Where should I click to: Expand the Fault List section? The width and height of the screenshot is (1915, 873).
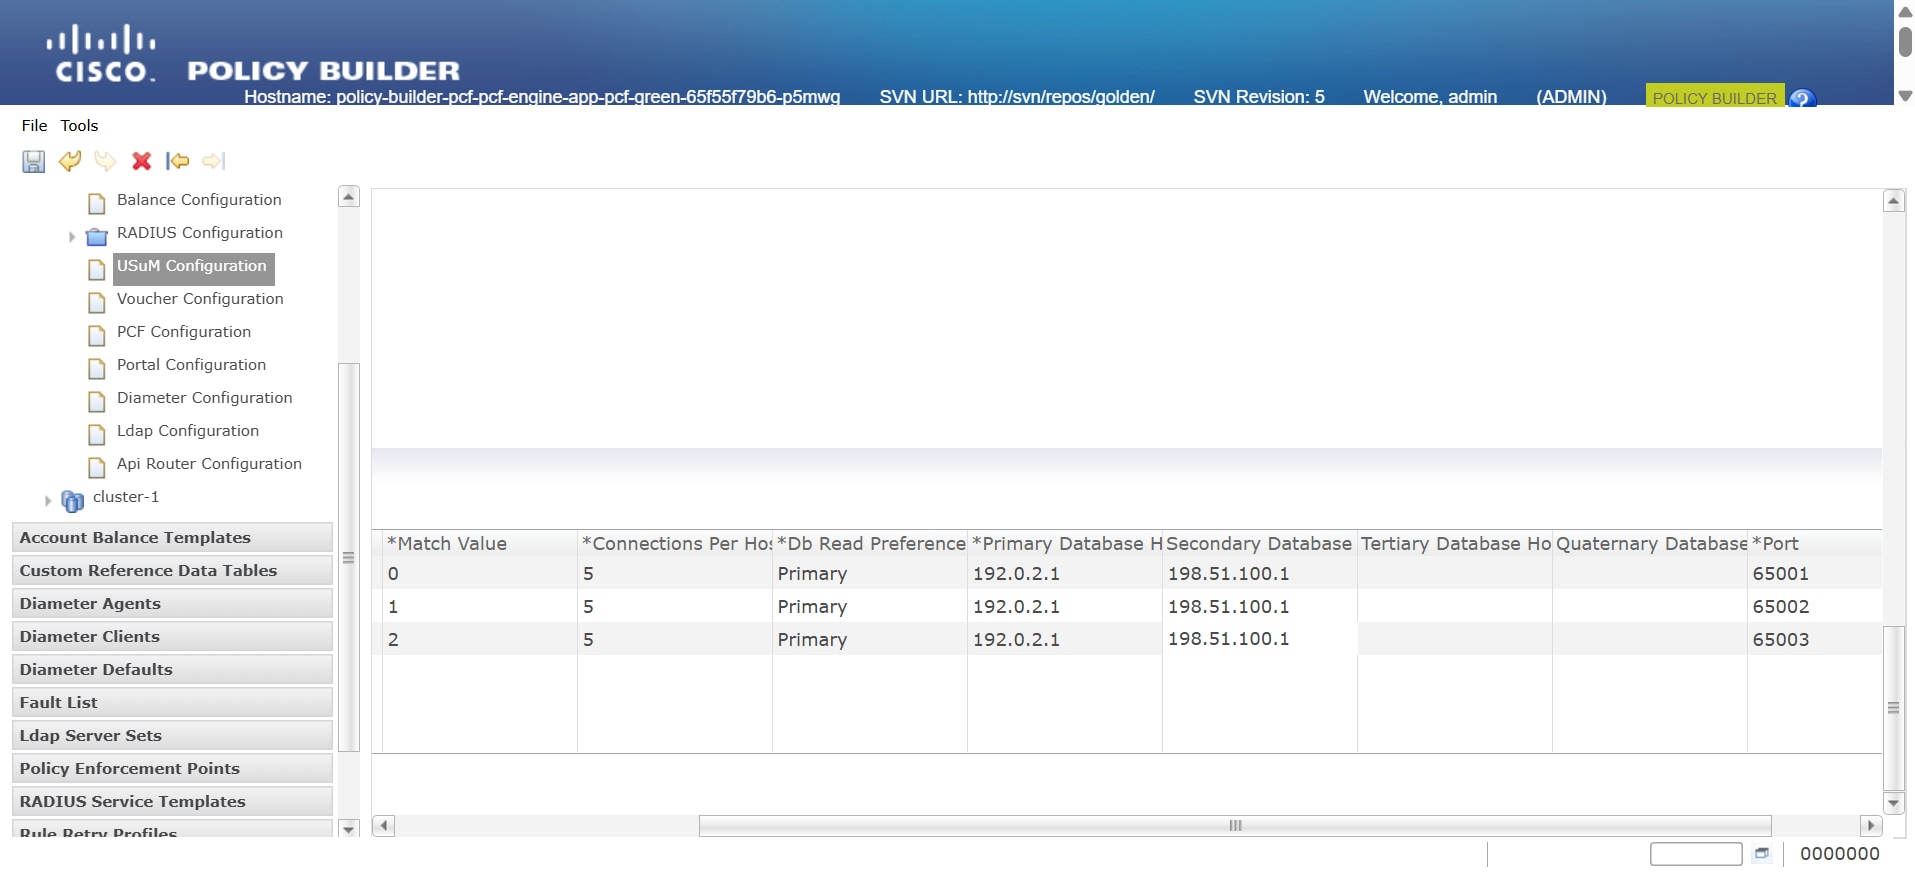(x=172, y=702)
